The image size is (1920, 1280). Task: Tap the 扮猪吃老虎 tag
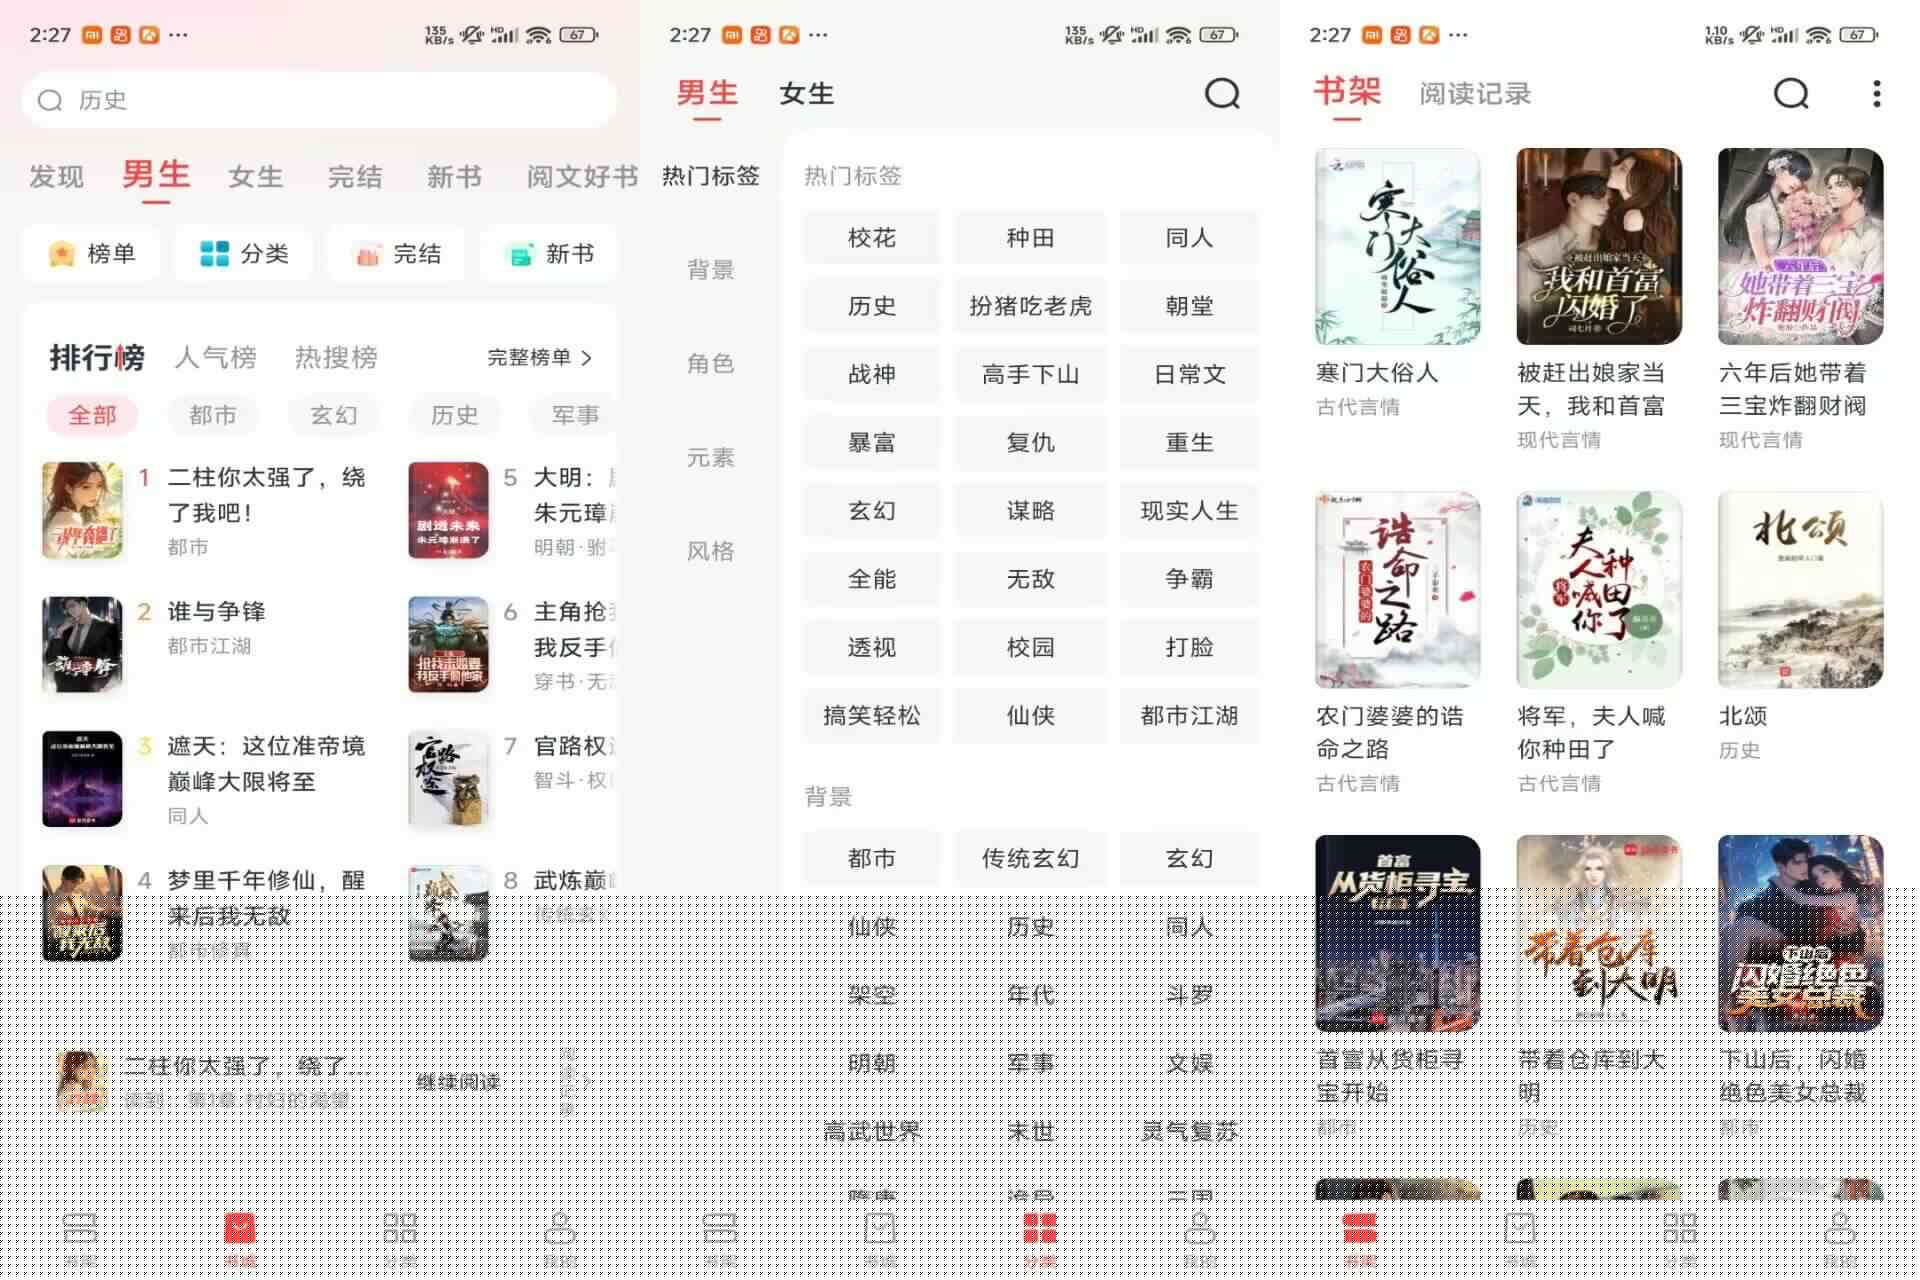point(1030,306)
